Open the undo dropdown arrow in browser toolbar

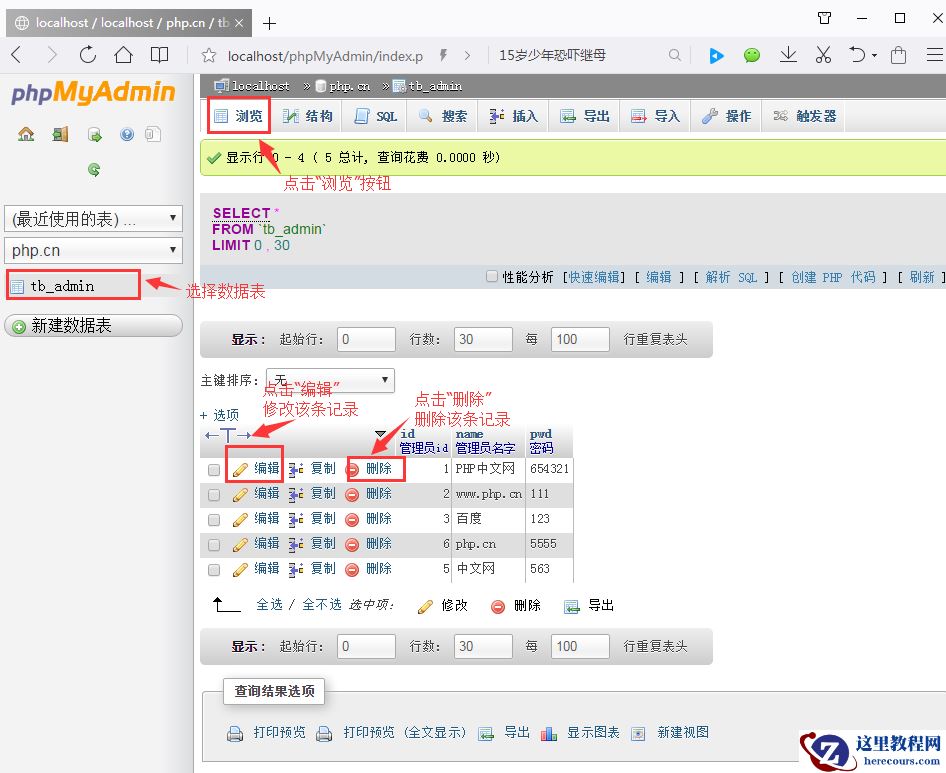point(874,56)
